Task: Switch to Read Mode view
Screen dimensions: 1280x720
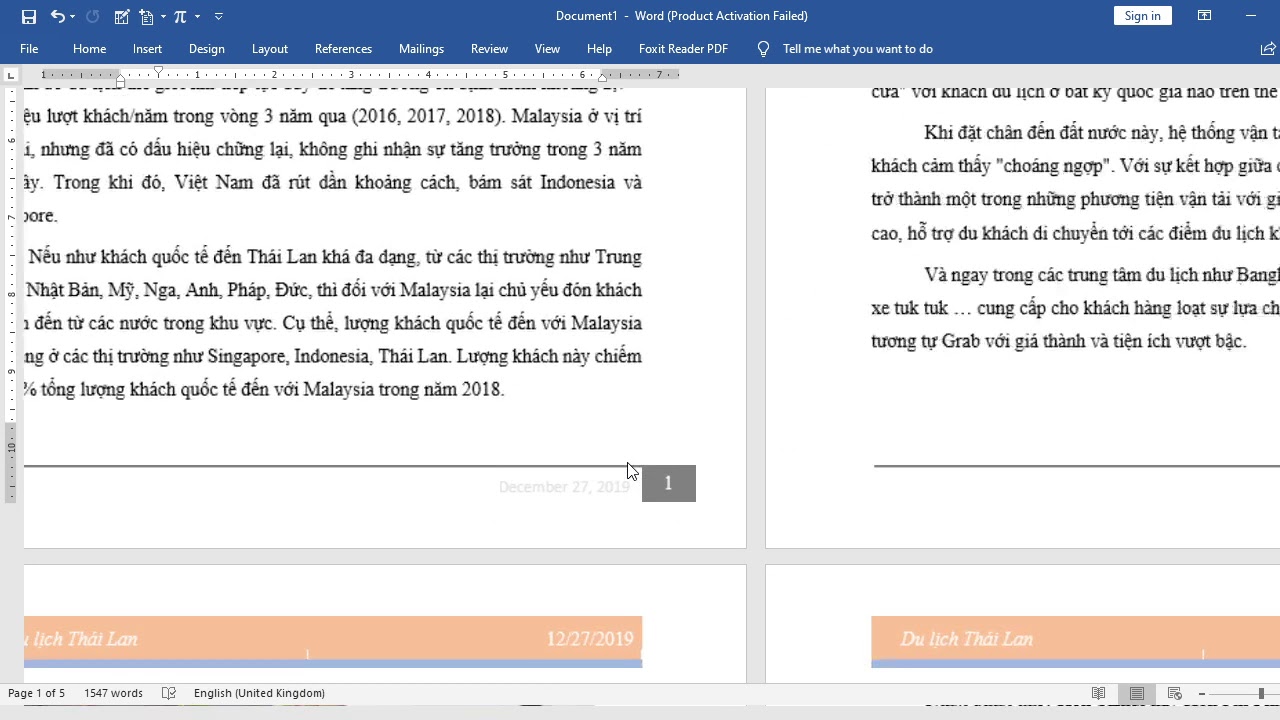Action: tap(1098, 693)
